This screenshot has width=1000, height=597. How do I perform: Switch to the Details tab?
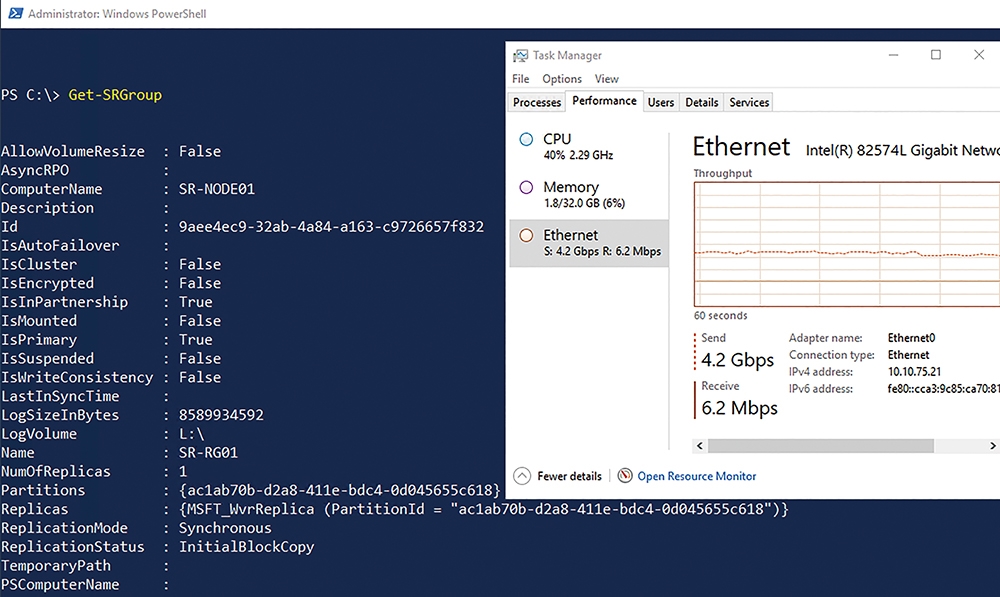702,102
